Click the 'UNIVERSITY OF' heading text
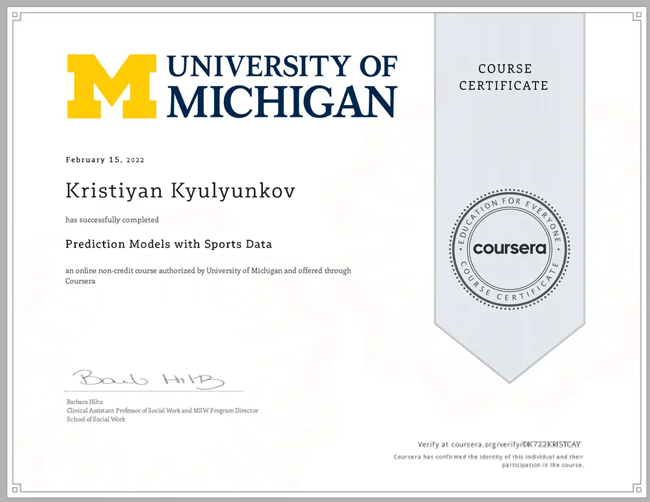This screenshot has width=650, height=502. [282, 66]
